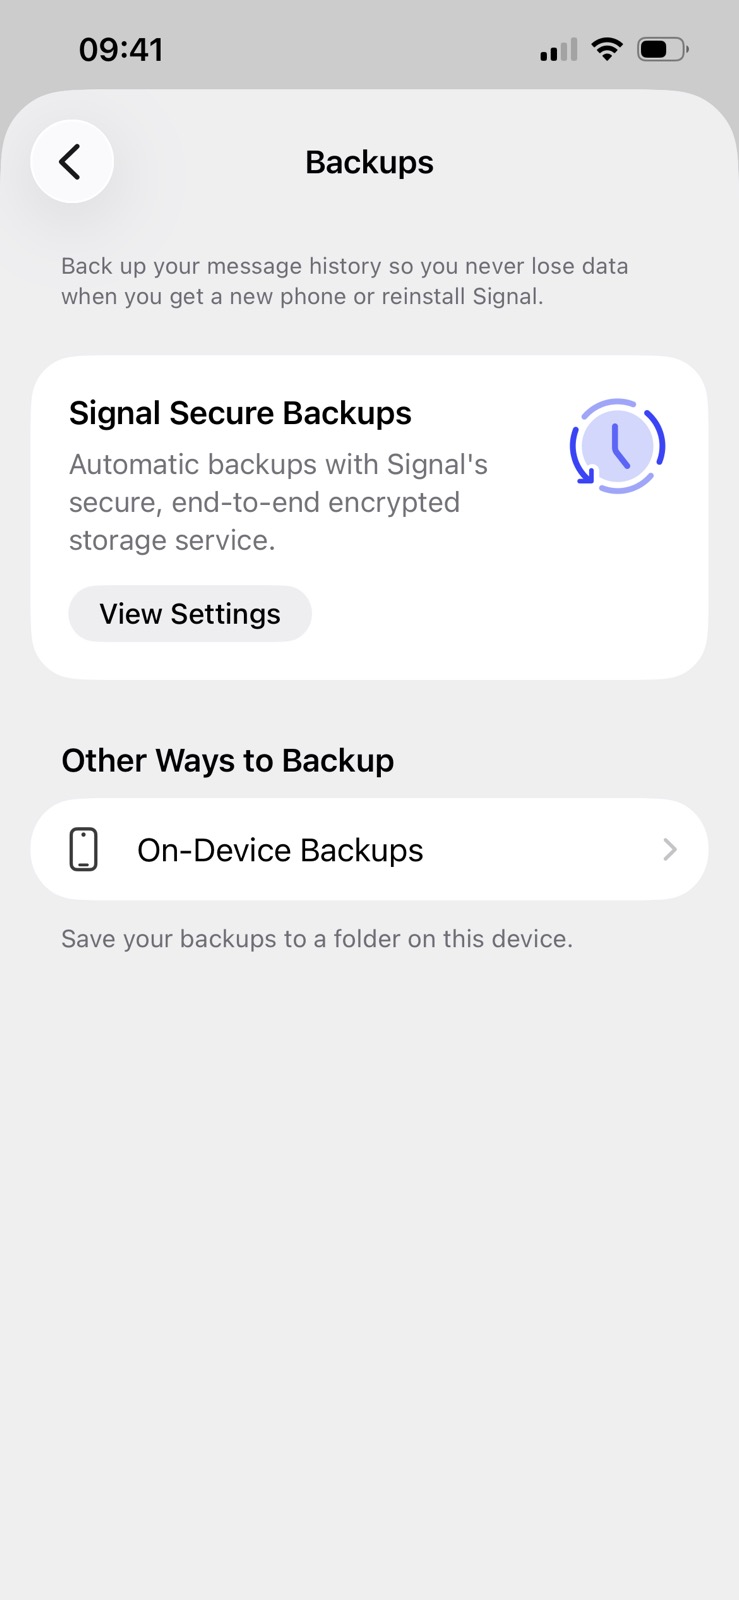Tap the backup clock sync icon

click(617, 446)
